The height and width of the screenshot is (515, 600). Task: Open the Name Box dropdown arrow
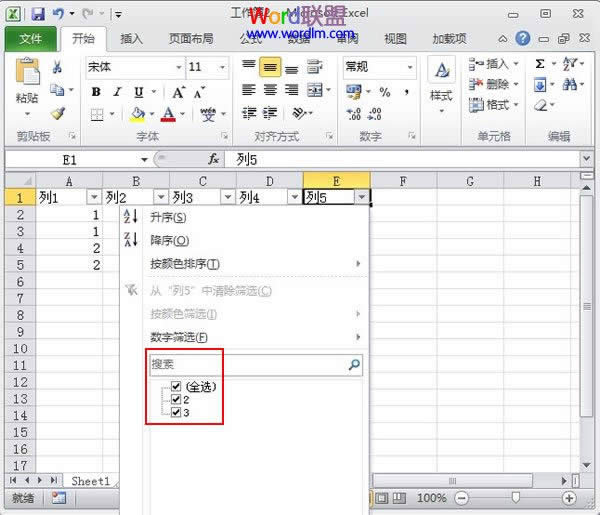[144, 160]
